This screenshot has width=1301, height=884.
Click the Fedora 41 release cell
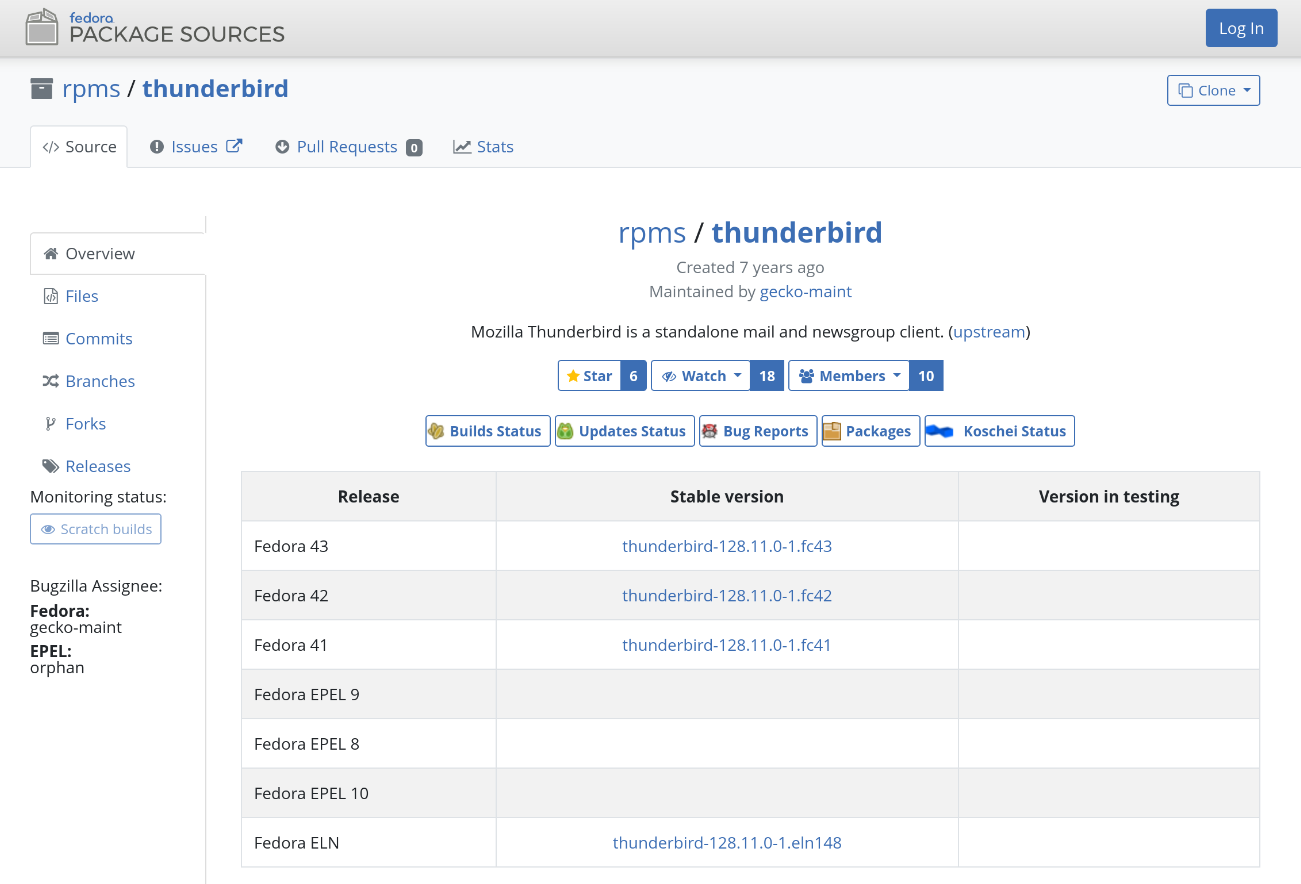click(x=369, y=645)
